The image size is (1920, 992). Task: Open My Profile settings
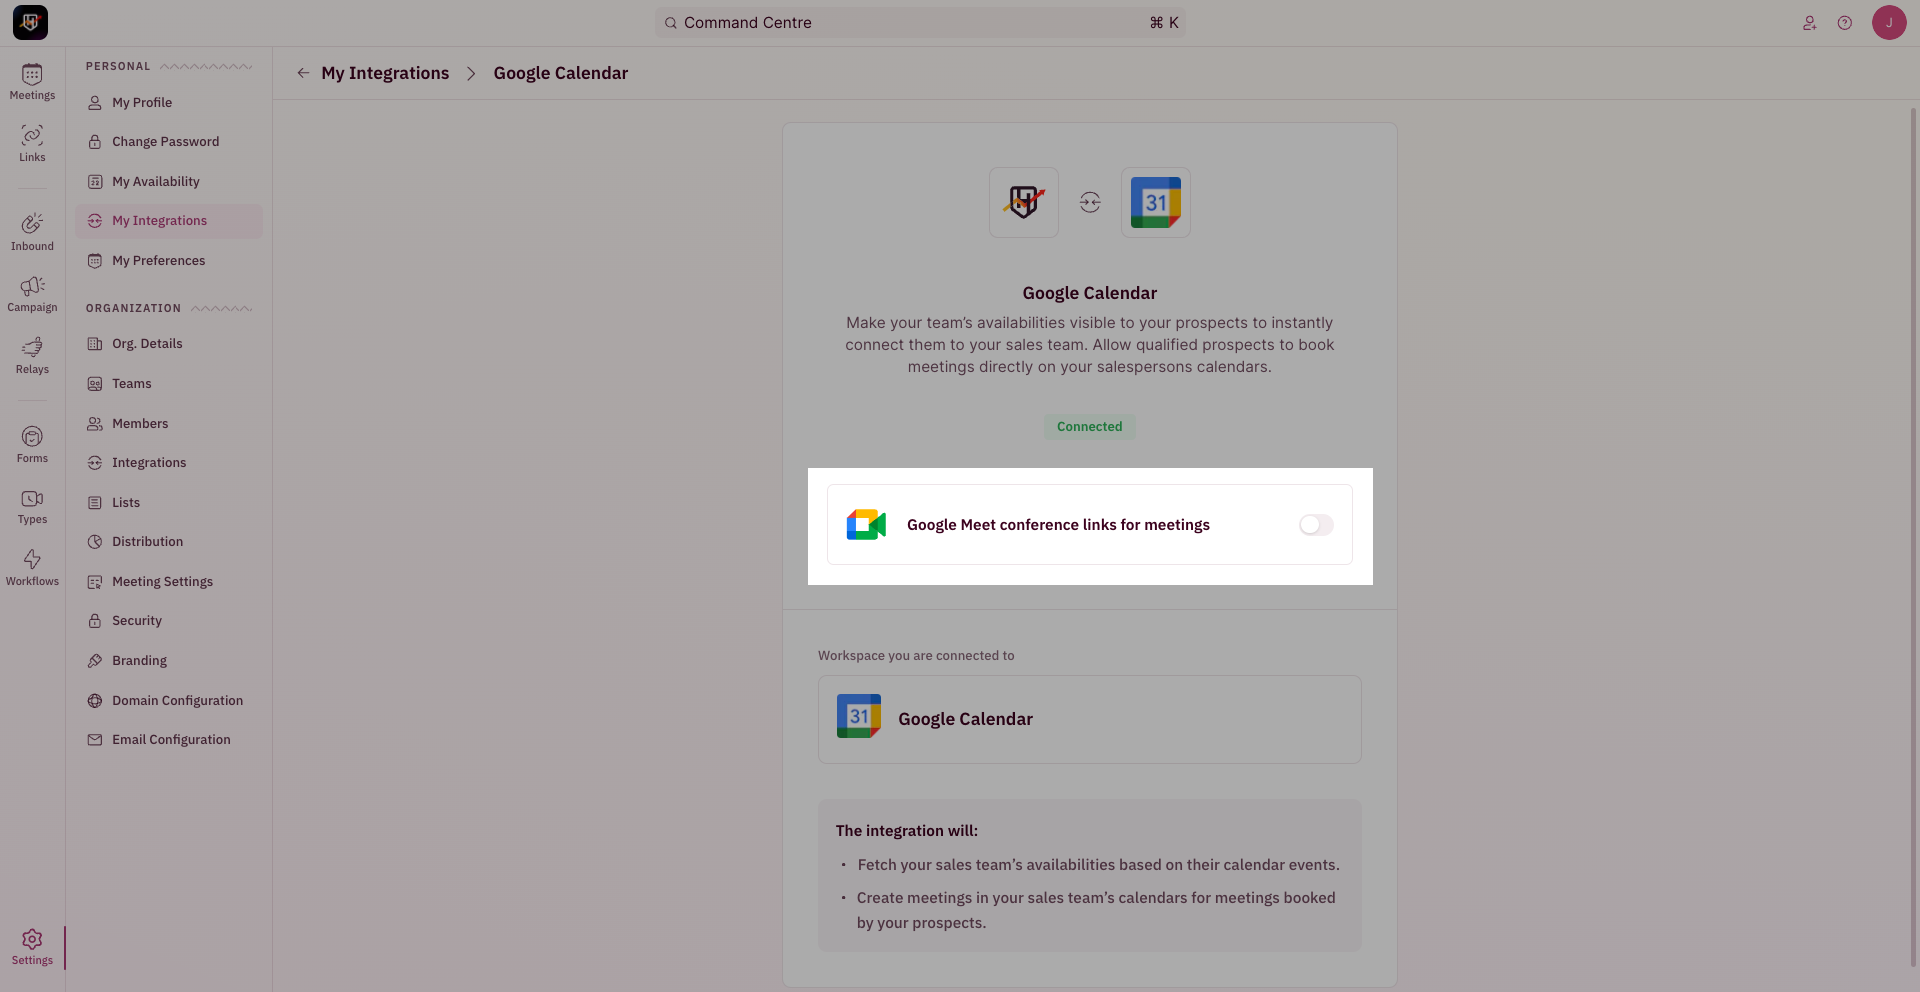point(168,102)
